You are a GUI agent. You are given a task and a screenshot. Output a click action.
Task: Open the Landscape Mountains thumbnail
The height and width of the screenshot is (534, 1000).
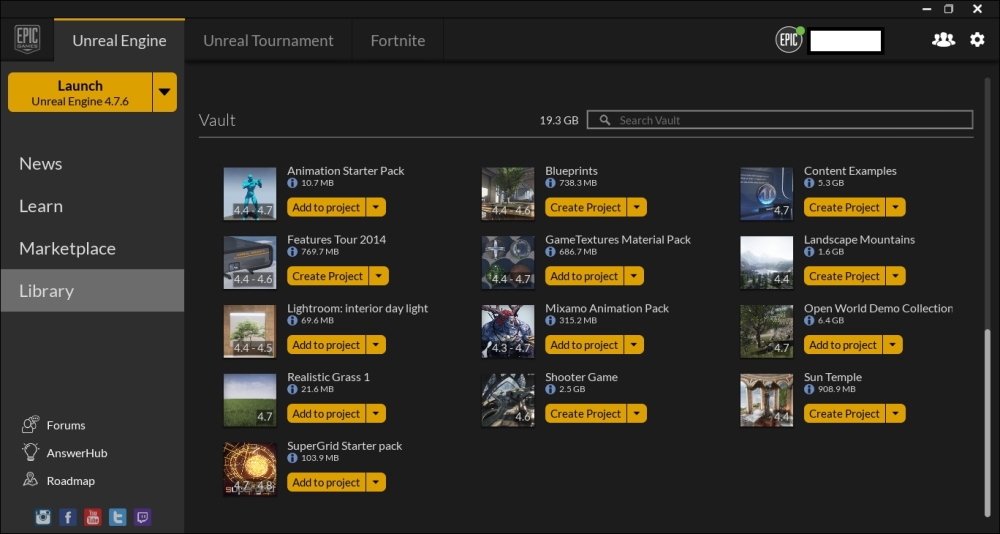(766, 262)
